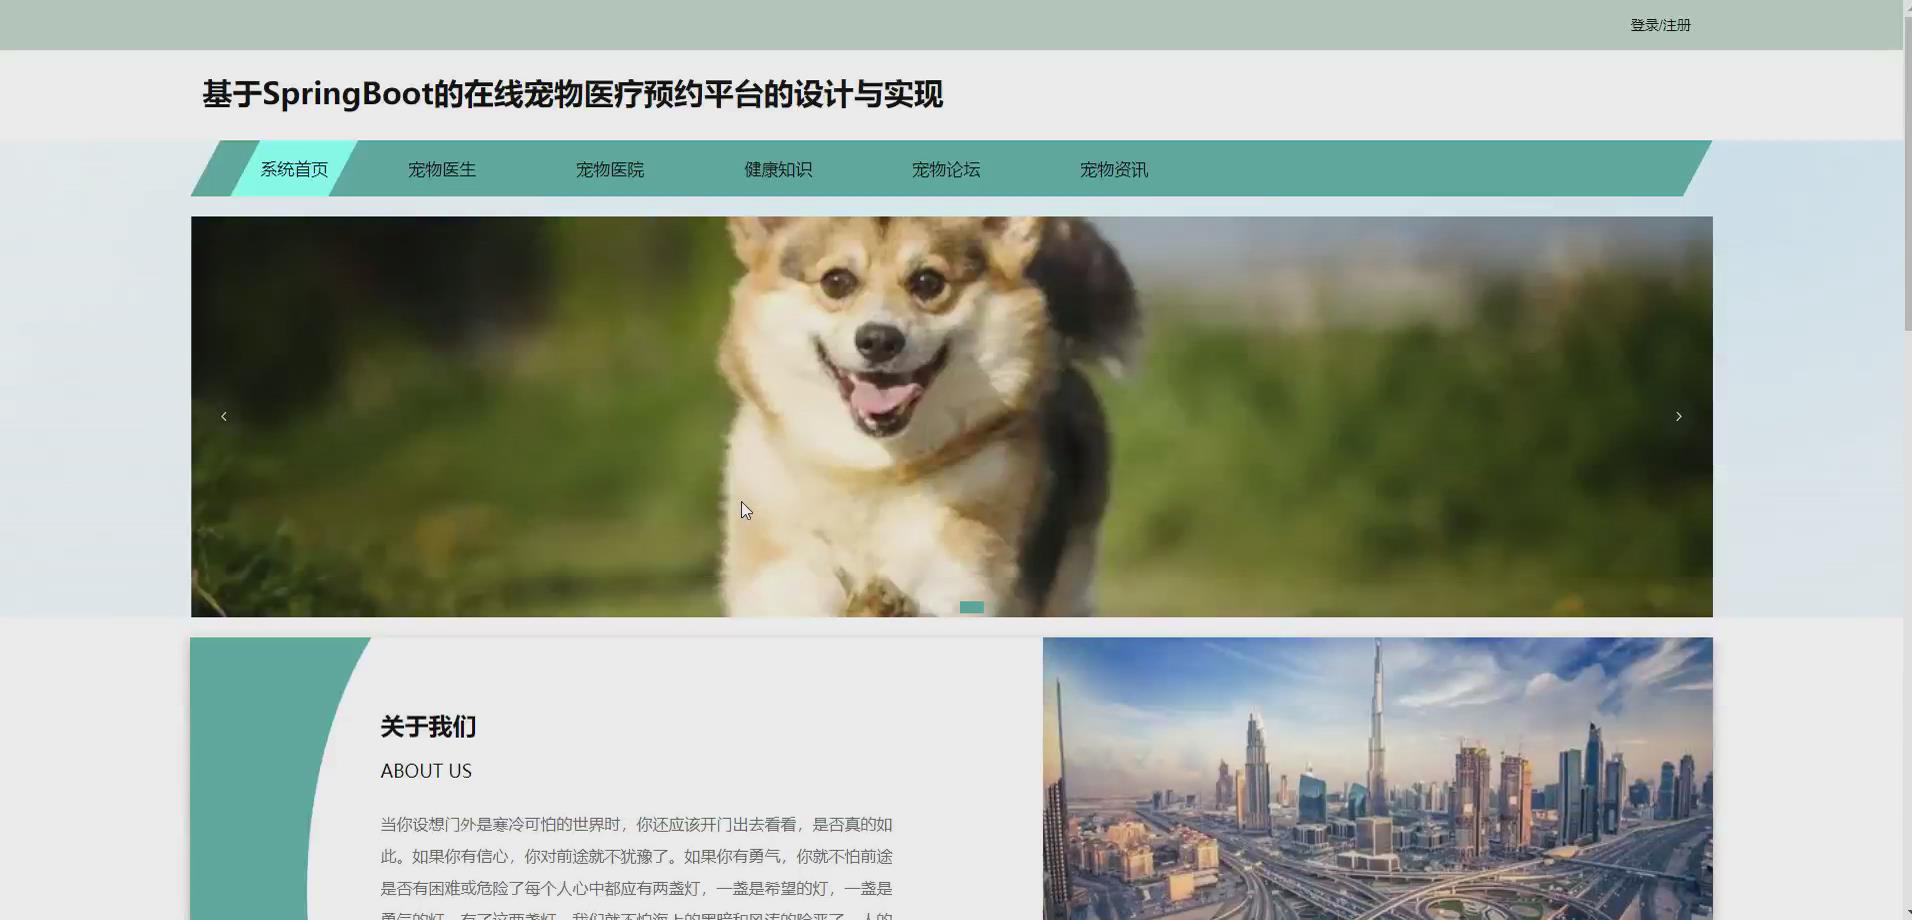Viewport: 1912px width, 920px height.
Task: Click the SpringBoot platform title heading
Action: tap(572, 93)
